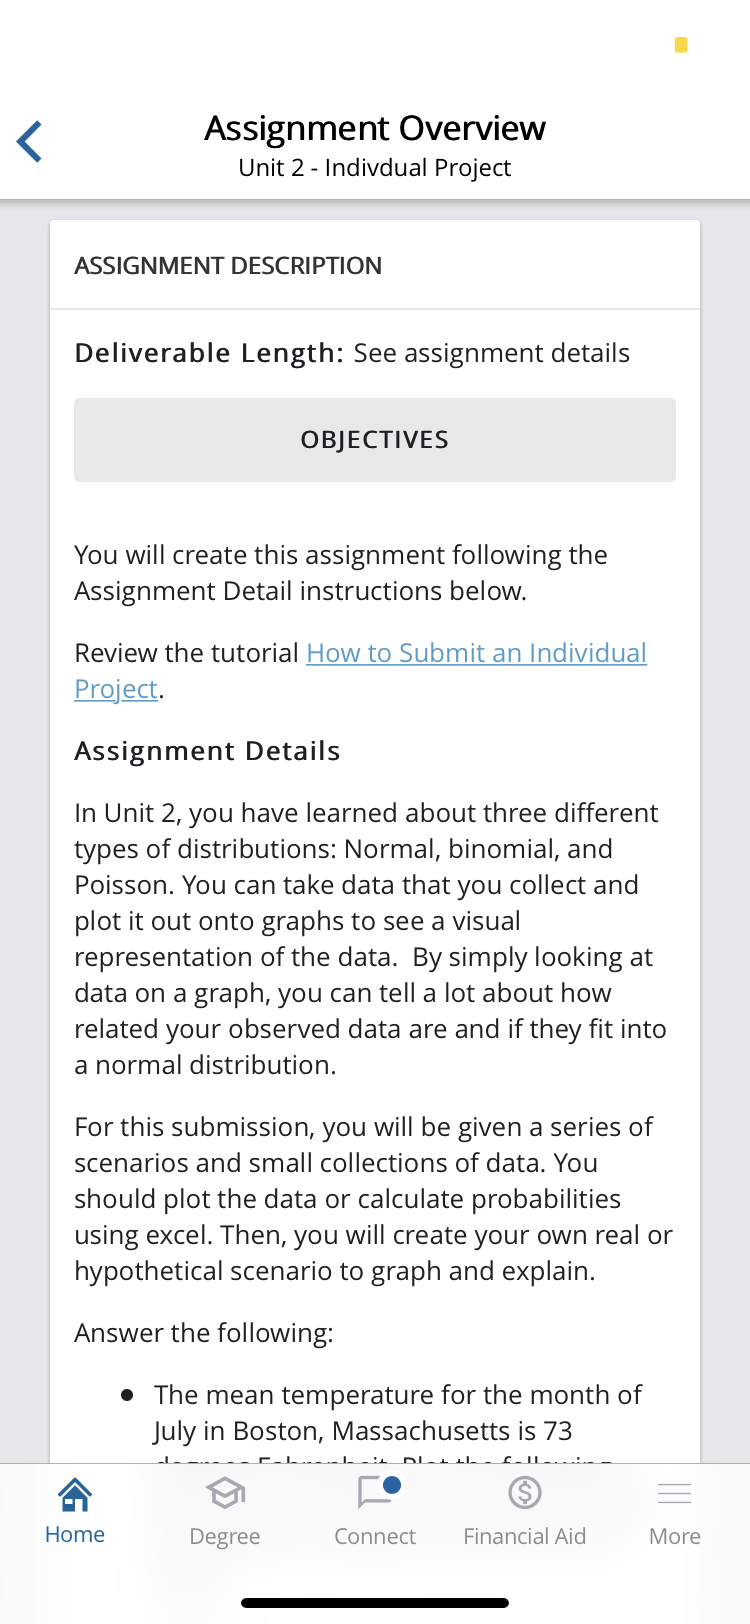Tap the blue notification badge on Connect
Viewport: 750px width, 1624px height.
click(x=392, y=1485)
